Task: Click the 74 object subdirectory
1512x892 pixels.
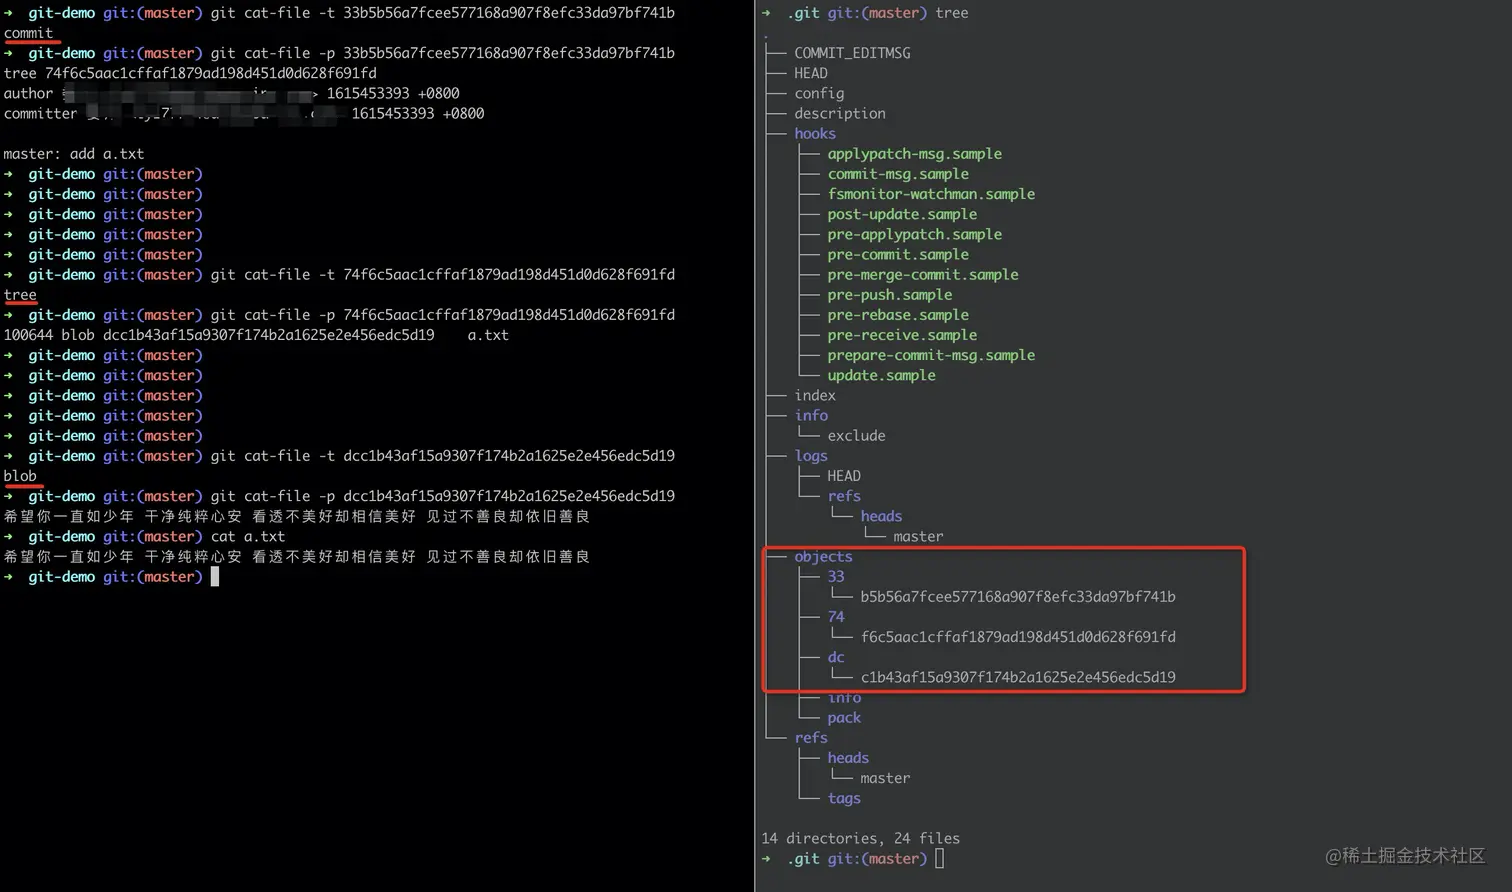Action: click(x=836, y=617)
